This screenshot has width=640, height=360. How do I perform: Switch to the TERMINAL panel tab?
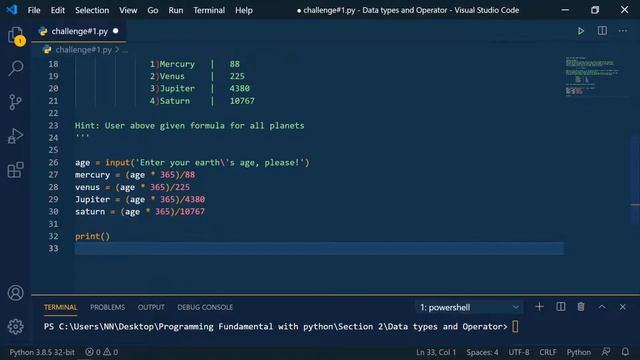(x=60, y=307)
